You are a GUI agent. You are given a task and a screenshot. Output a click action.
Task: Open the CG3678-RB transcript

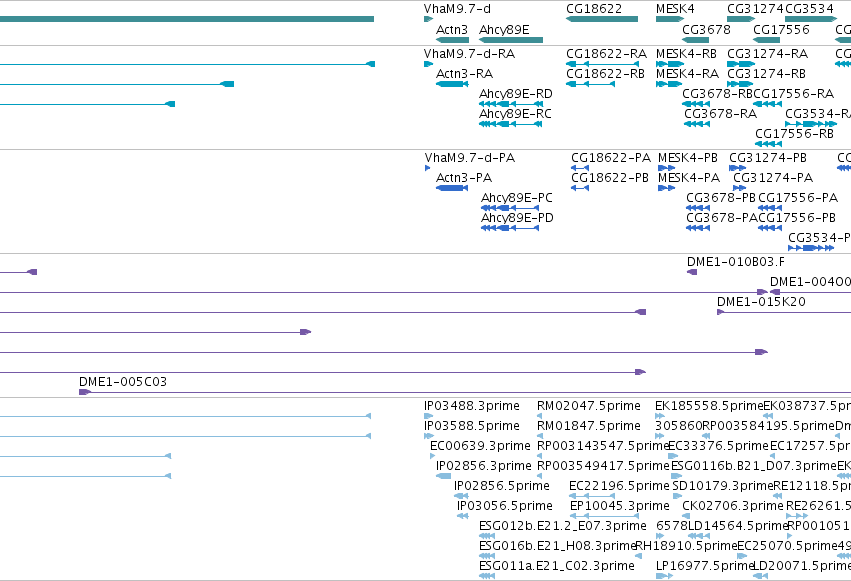click(696, 104)
